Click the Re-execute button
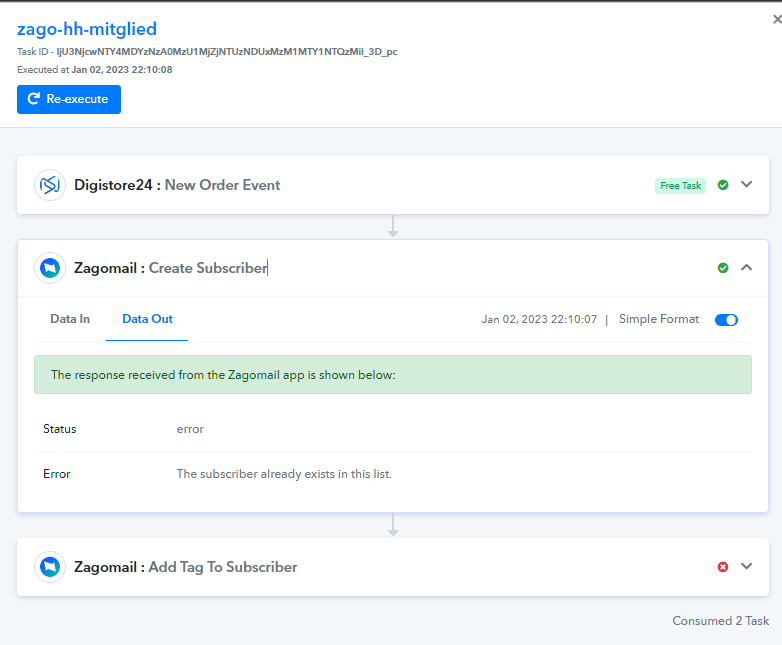 coord(69,99)
